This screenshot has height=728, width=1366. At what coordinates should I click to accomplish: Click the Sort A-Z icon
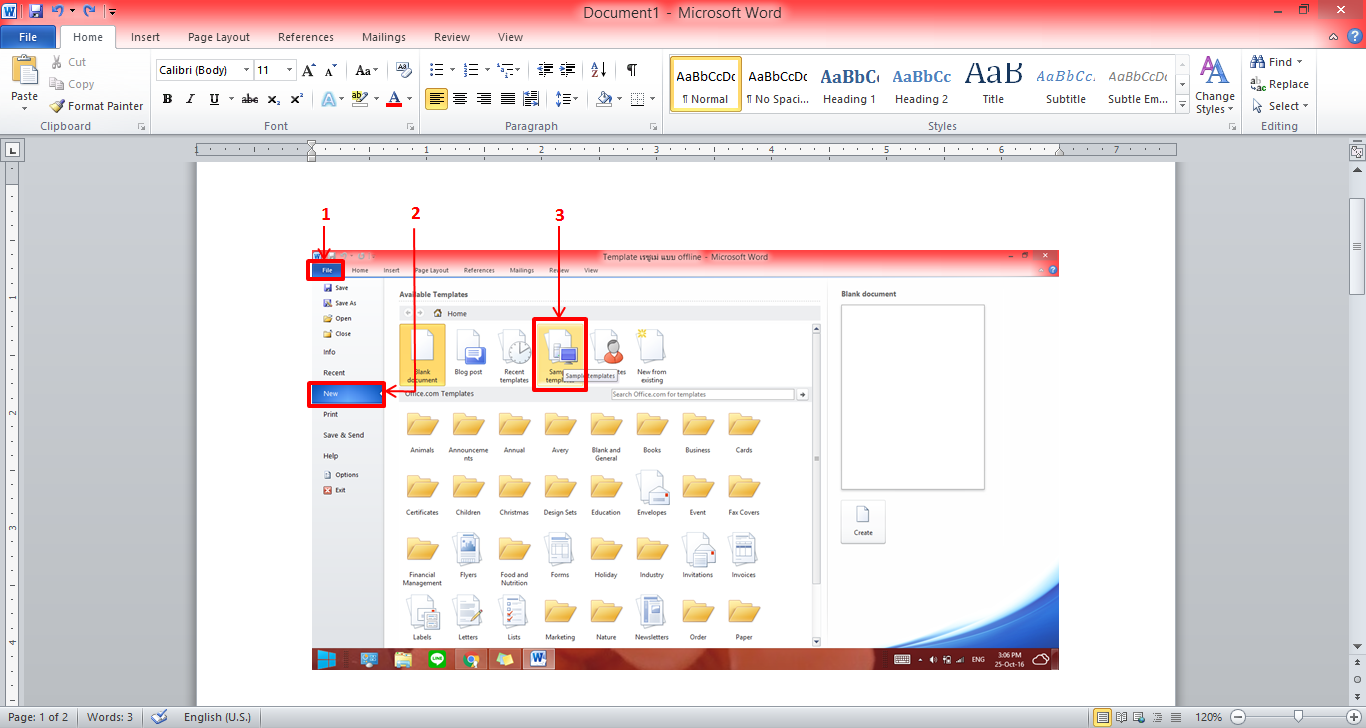pos(599,70)
